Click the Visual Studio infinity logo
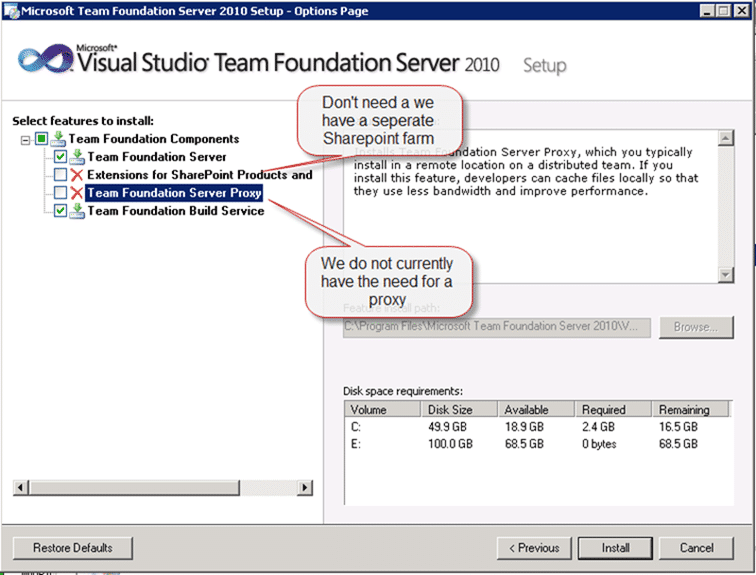This screenshot has width=756, height=575. click(45, 60)
